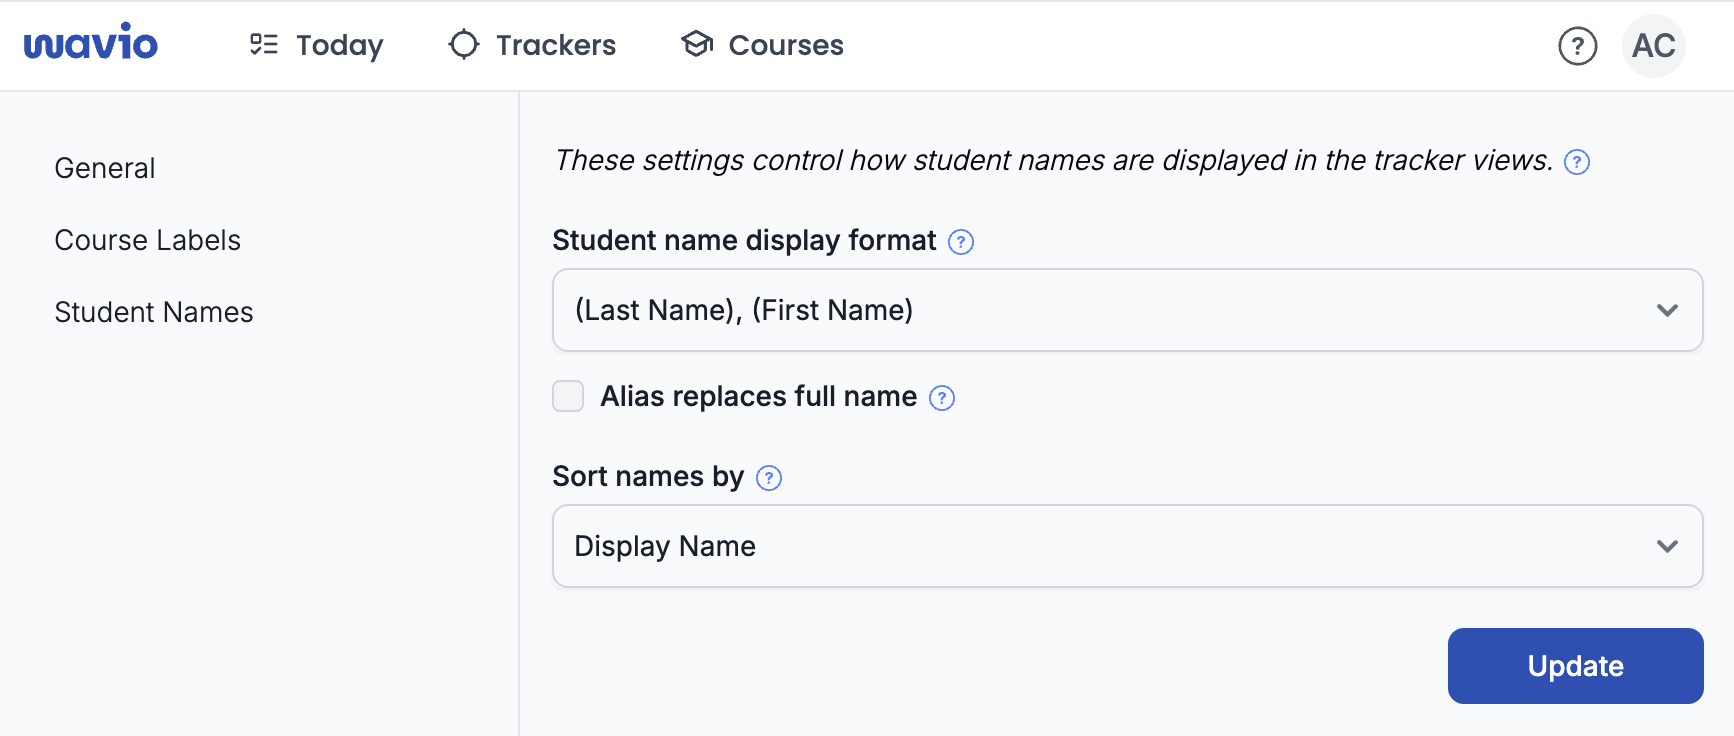Select Student Names in the sidebar
1734x736 pixels.
[154, 312]
